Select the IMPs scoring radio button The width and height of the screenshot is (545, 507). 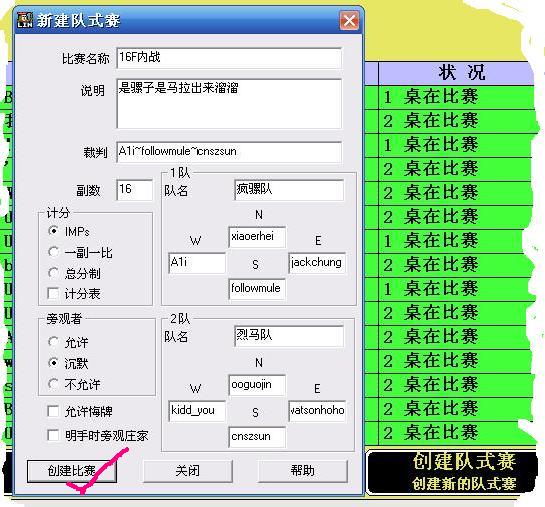click(x=54, y=231)
